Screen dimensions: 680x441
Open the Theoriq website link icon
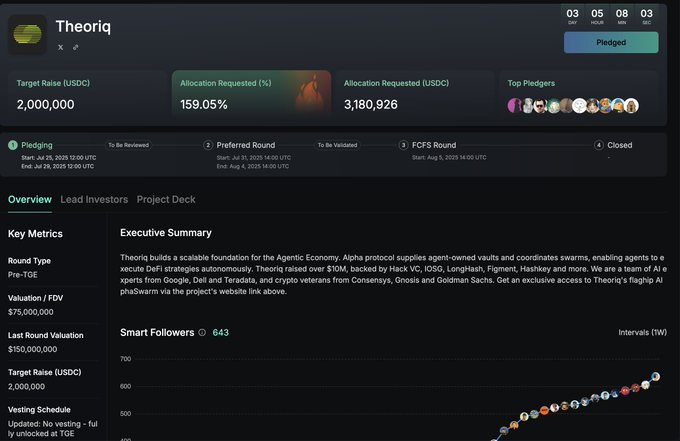click(x=75, y=47)
